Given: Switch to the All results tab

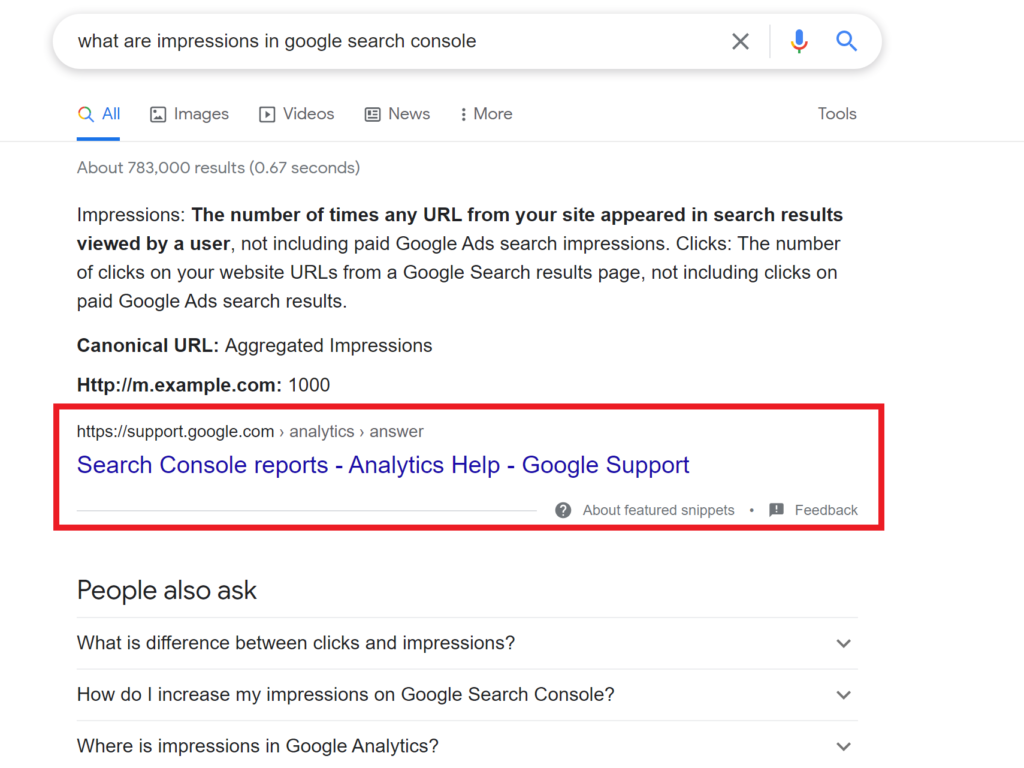Looking at the screenshot, I should tap(99, 114).
